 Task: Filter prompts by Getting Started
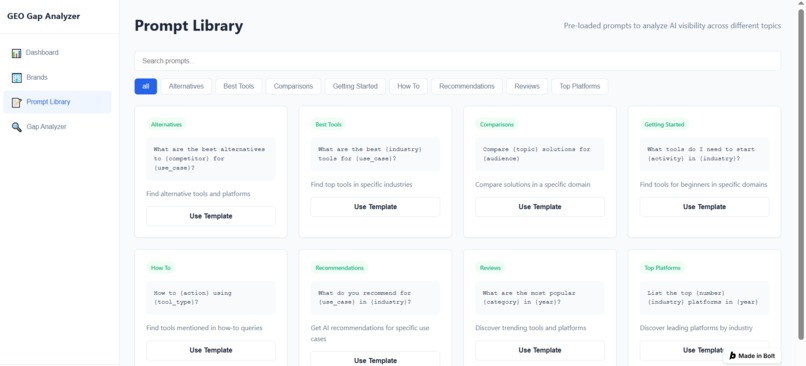(355, 86)
